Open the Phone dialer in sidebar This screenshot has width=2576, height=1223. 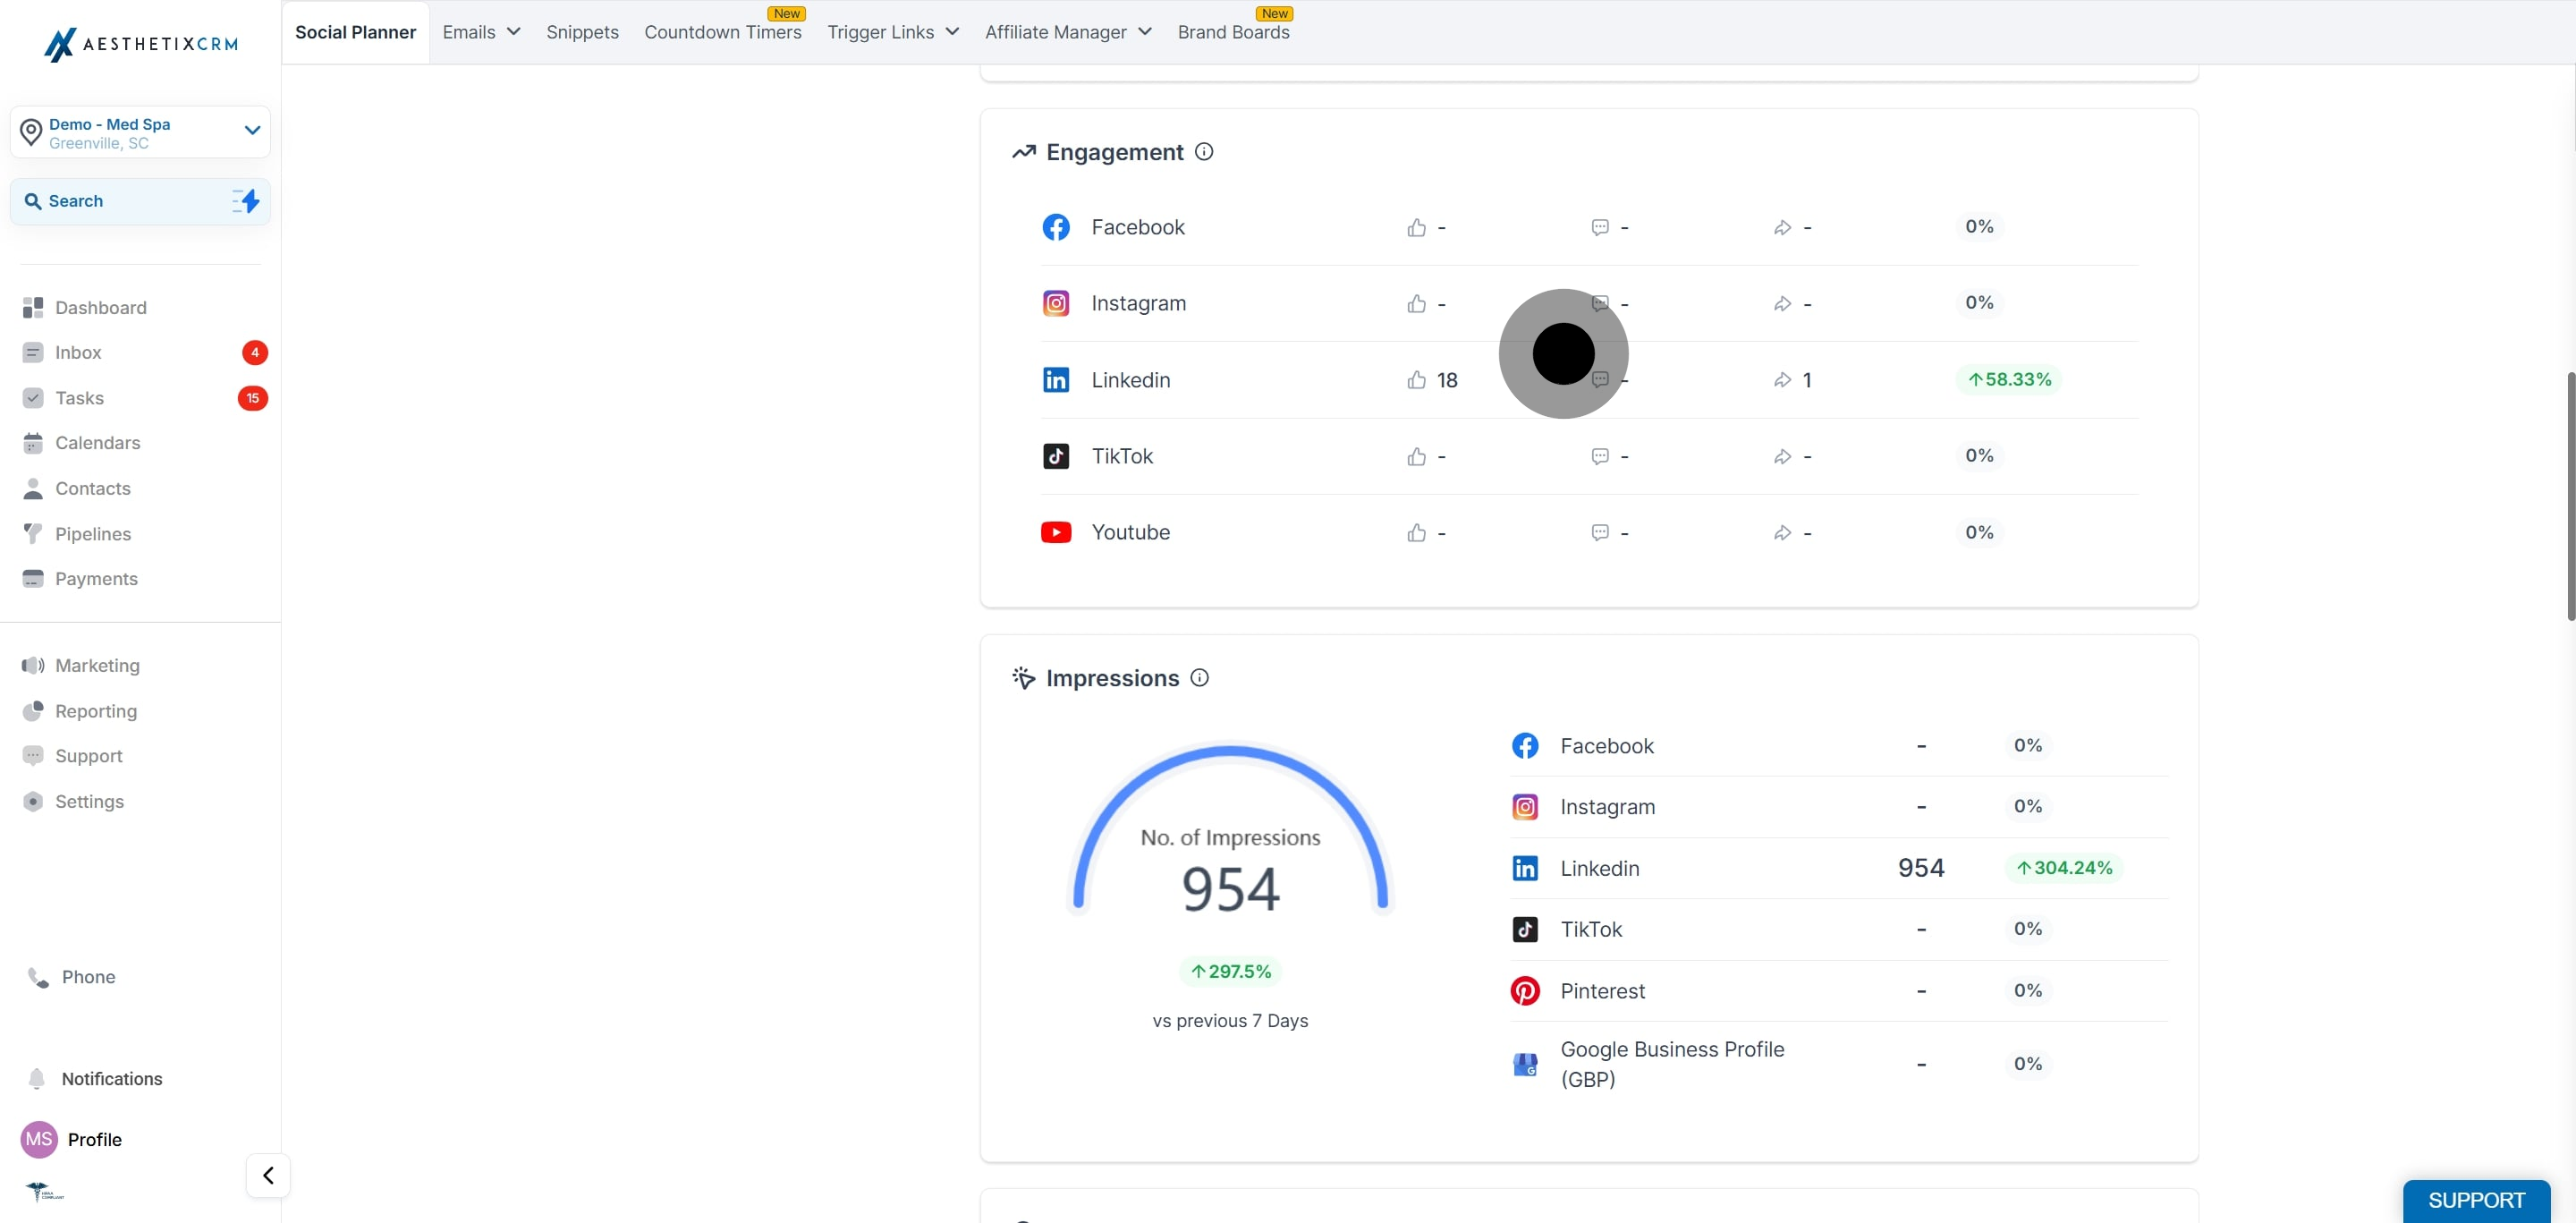(88, 977)
